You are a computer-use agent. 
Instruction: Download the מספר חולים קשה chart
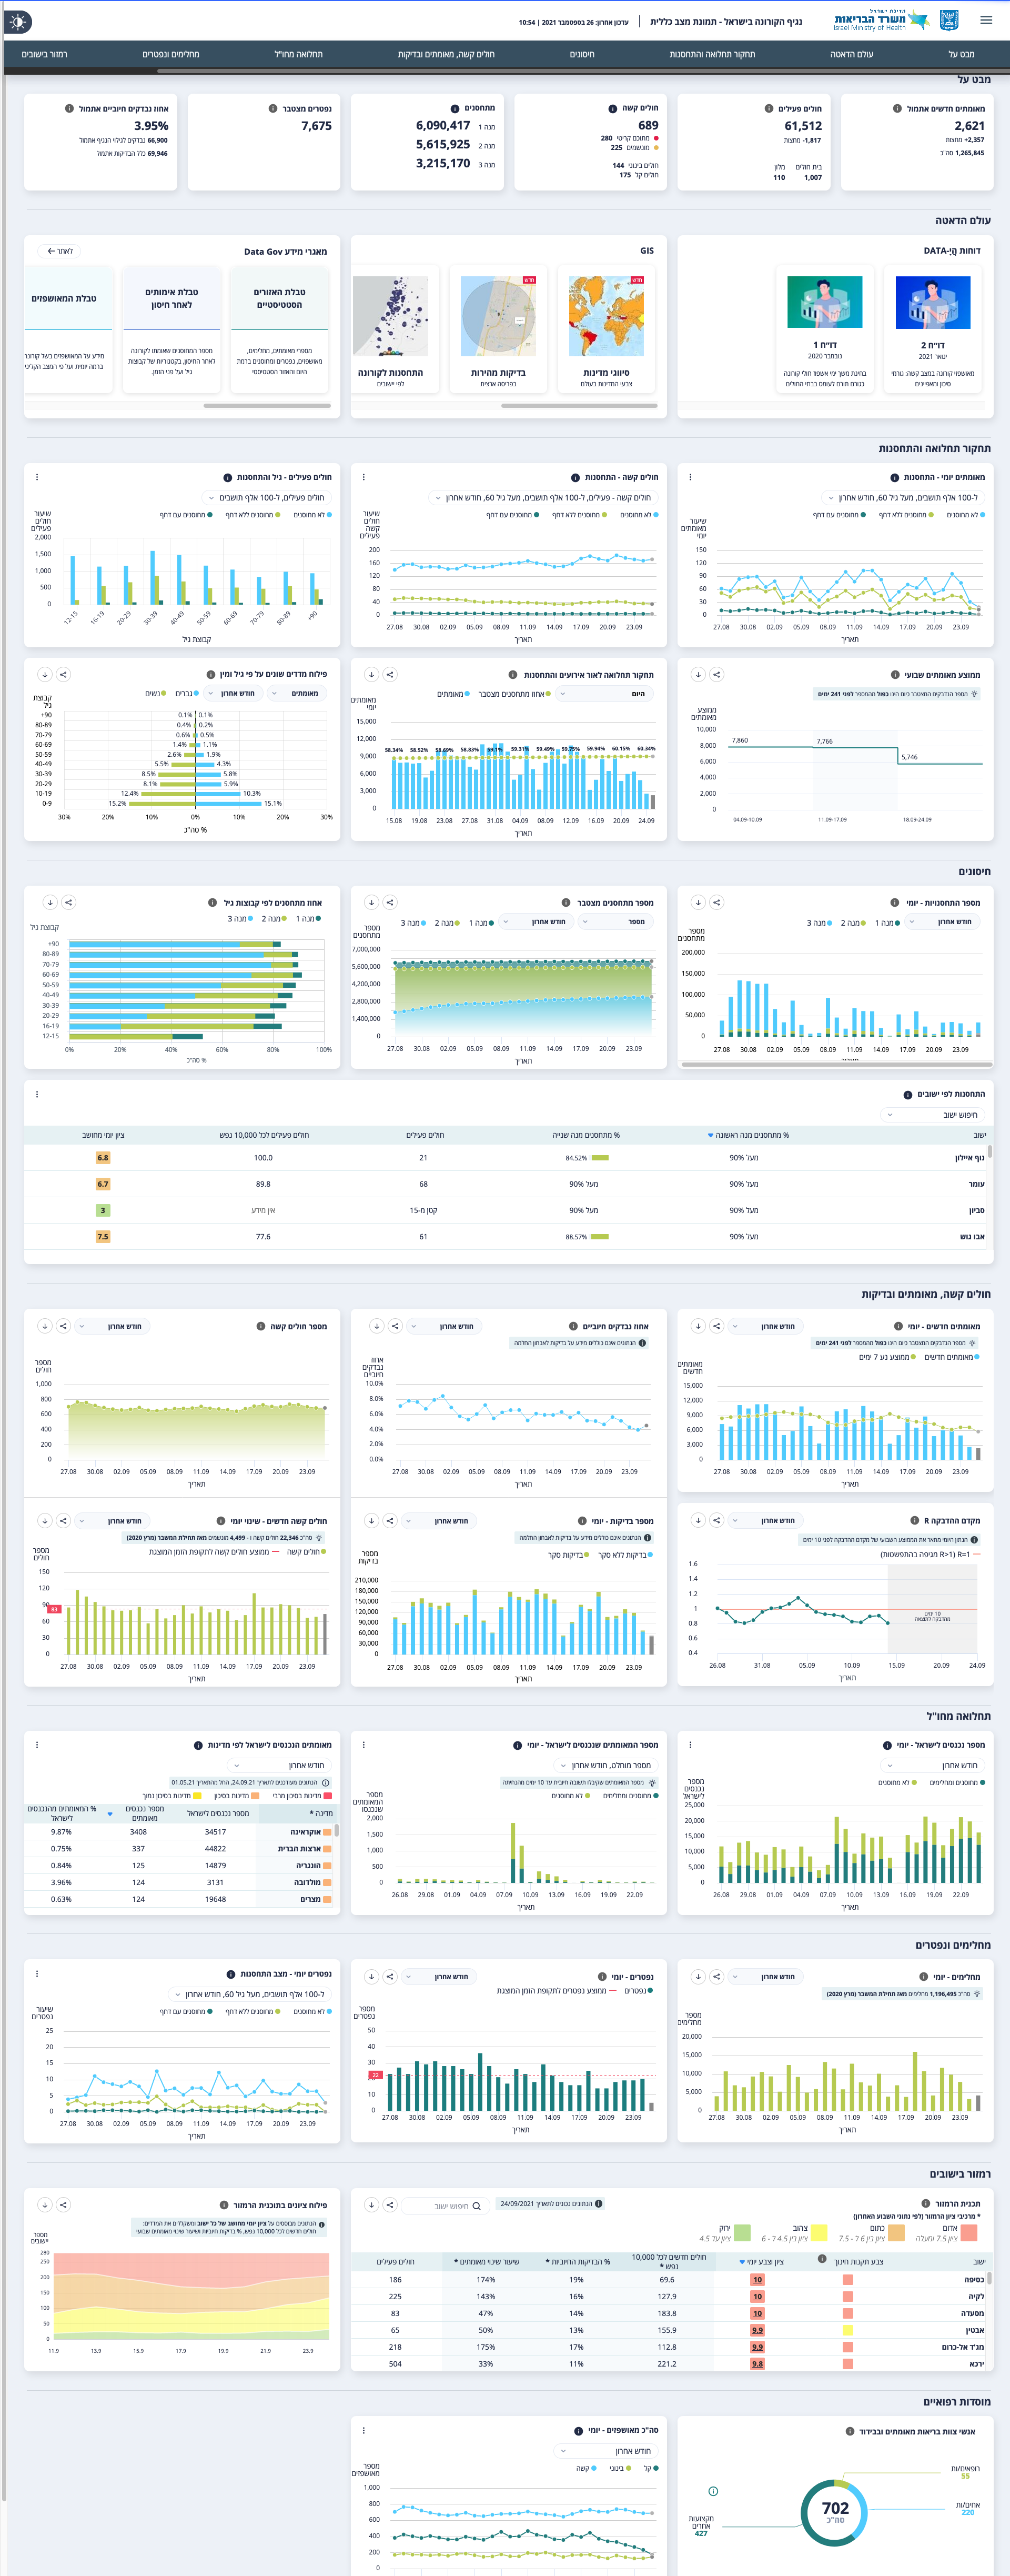44,1326
